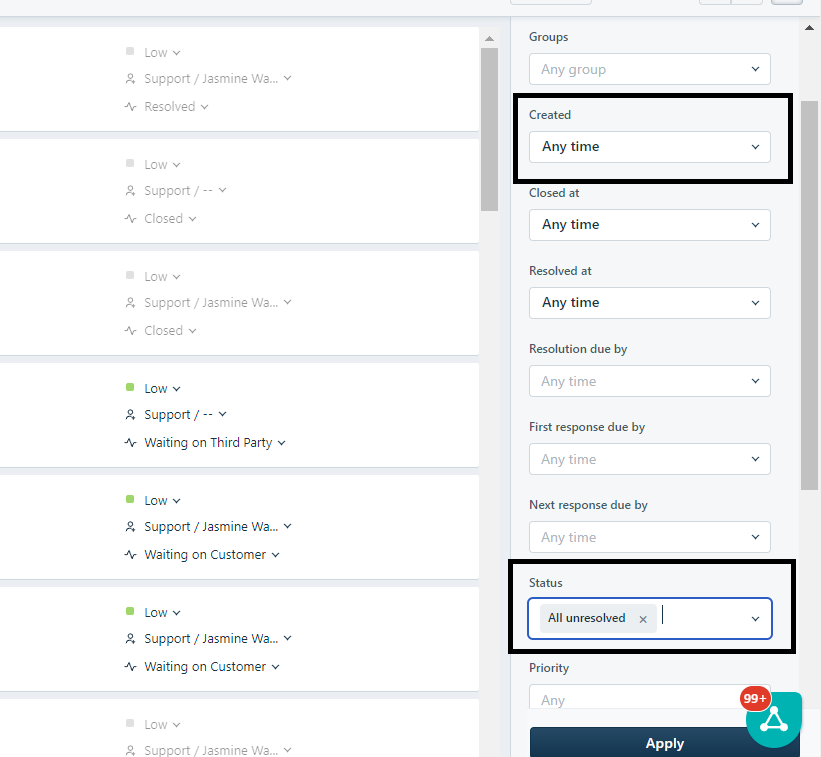Open the Next response due by dropdown

[x=649, y=537]
